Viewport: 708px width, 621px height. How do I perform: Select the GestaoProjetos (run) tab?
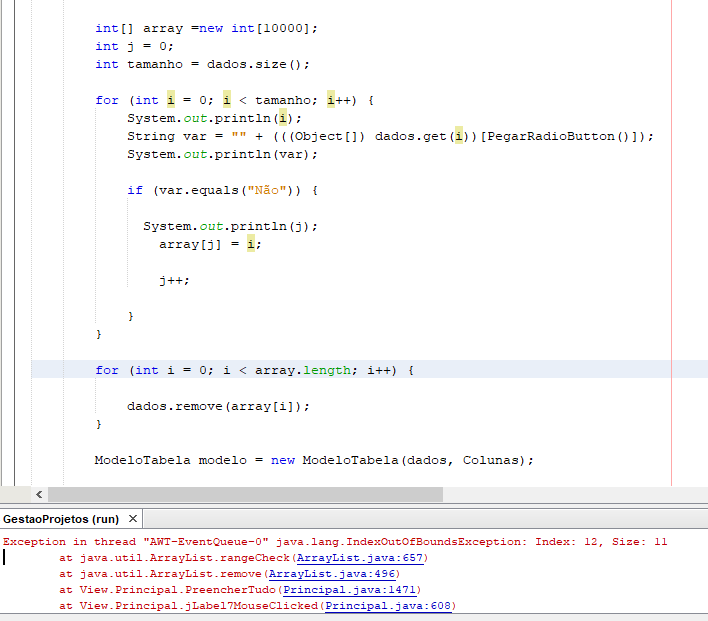(61, 519)
